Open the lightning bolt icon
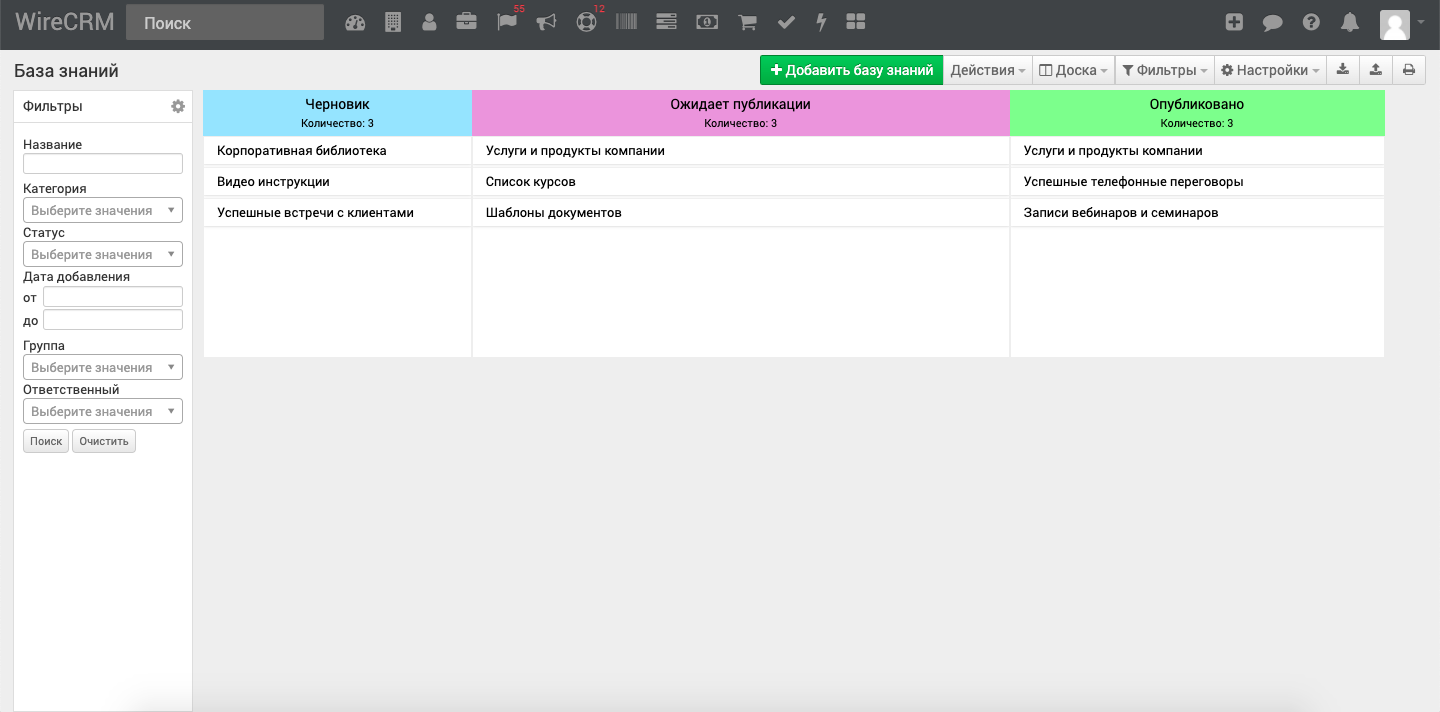1440x712 pixels. (x=822, y=22)
